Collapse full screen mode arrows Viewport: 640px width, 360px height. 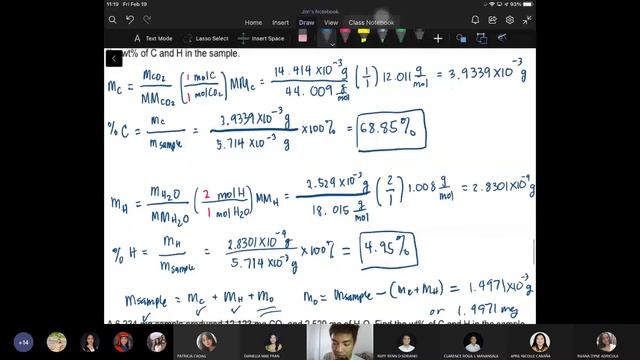coord(527,20)
